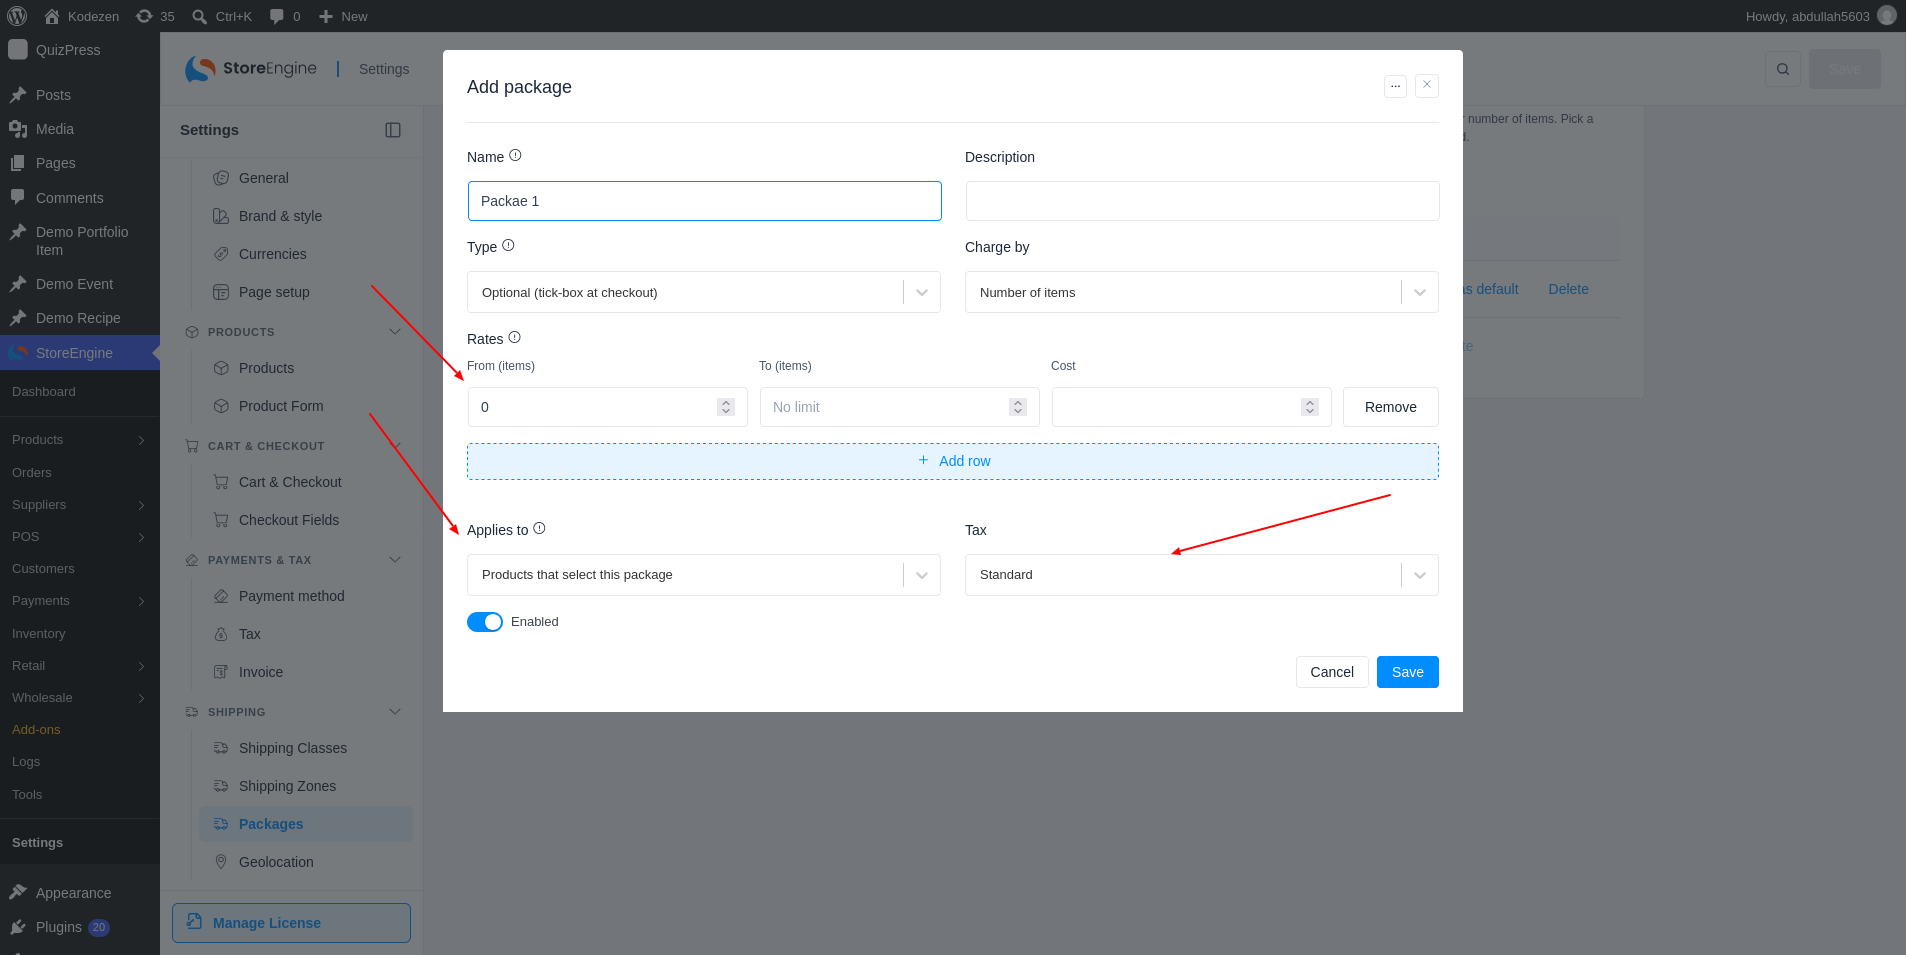Click the user avatar in admin bar
1906x955 pixels.
coord(1887,16)
